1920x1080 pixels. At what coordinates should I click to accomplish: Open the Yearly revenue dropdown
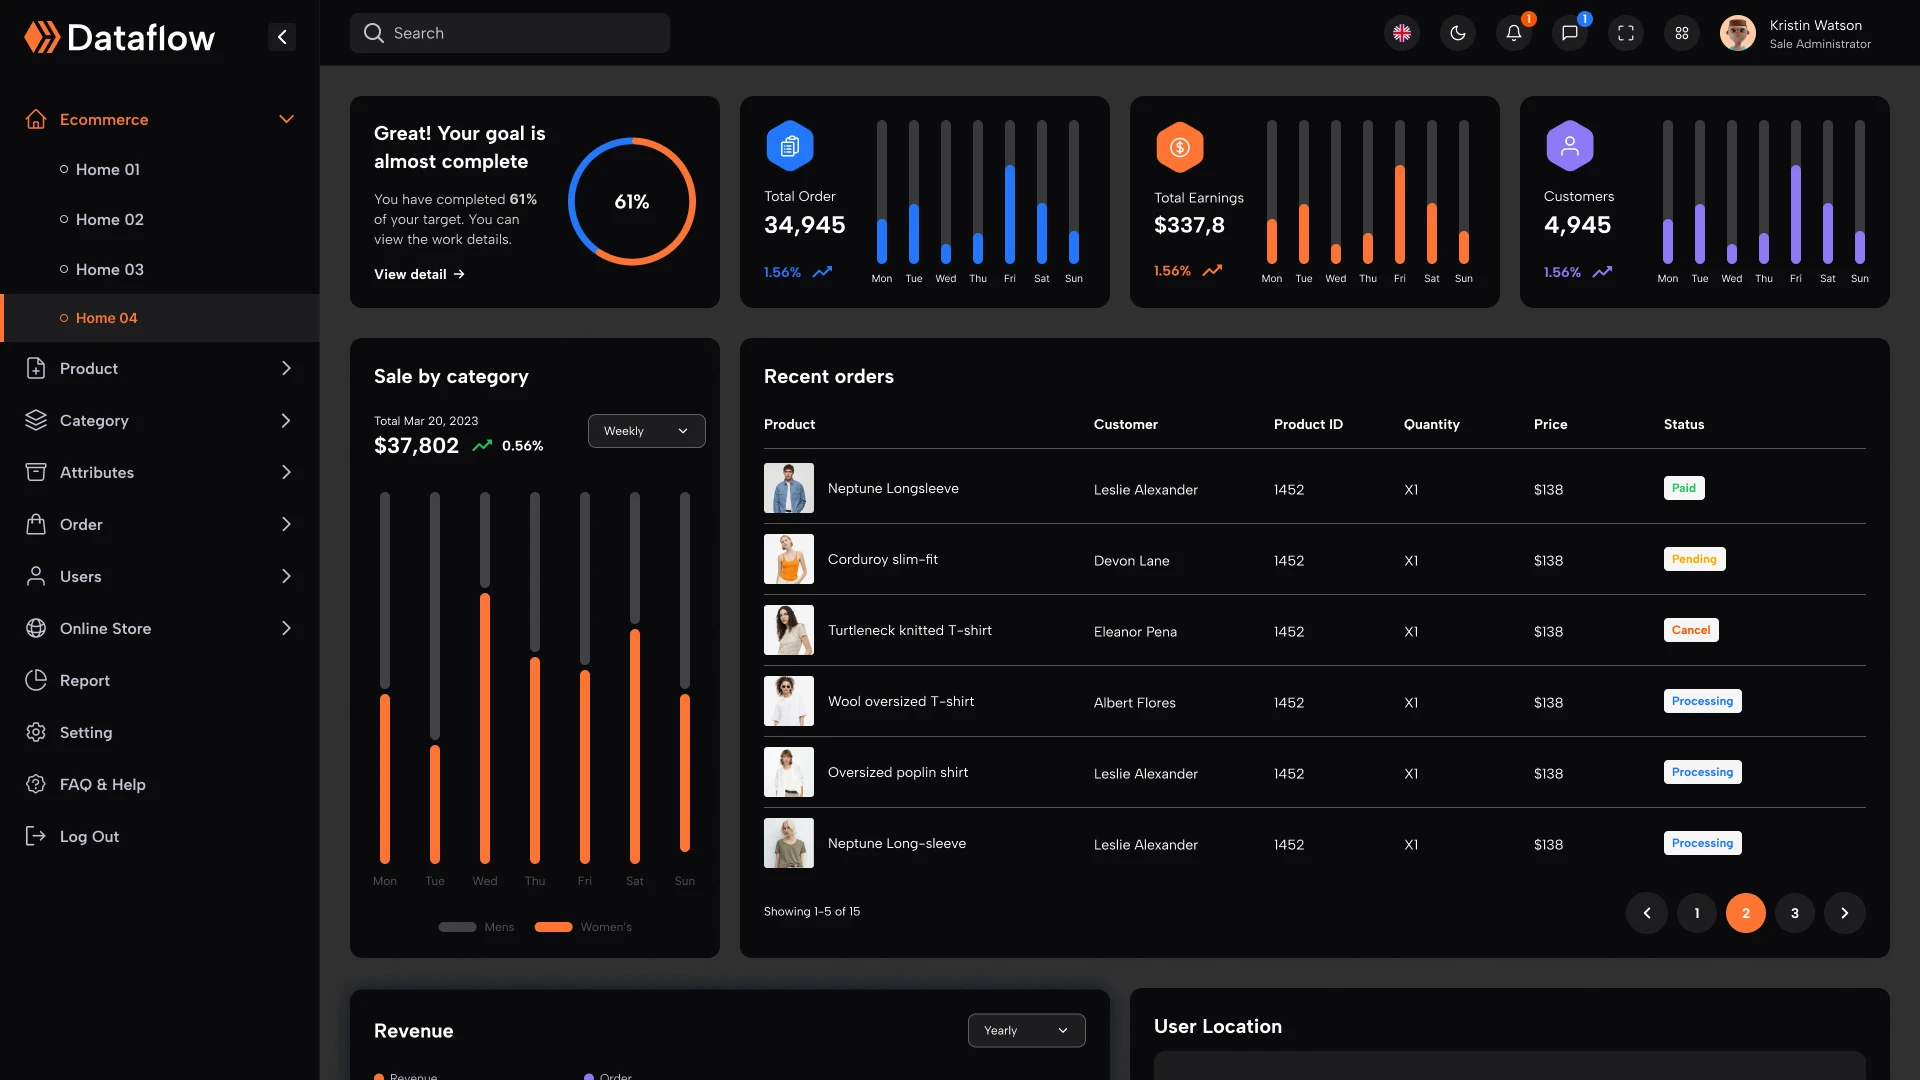click(1026, 1030)
